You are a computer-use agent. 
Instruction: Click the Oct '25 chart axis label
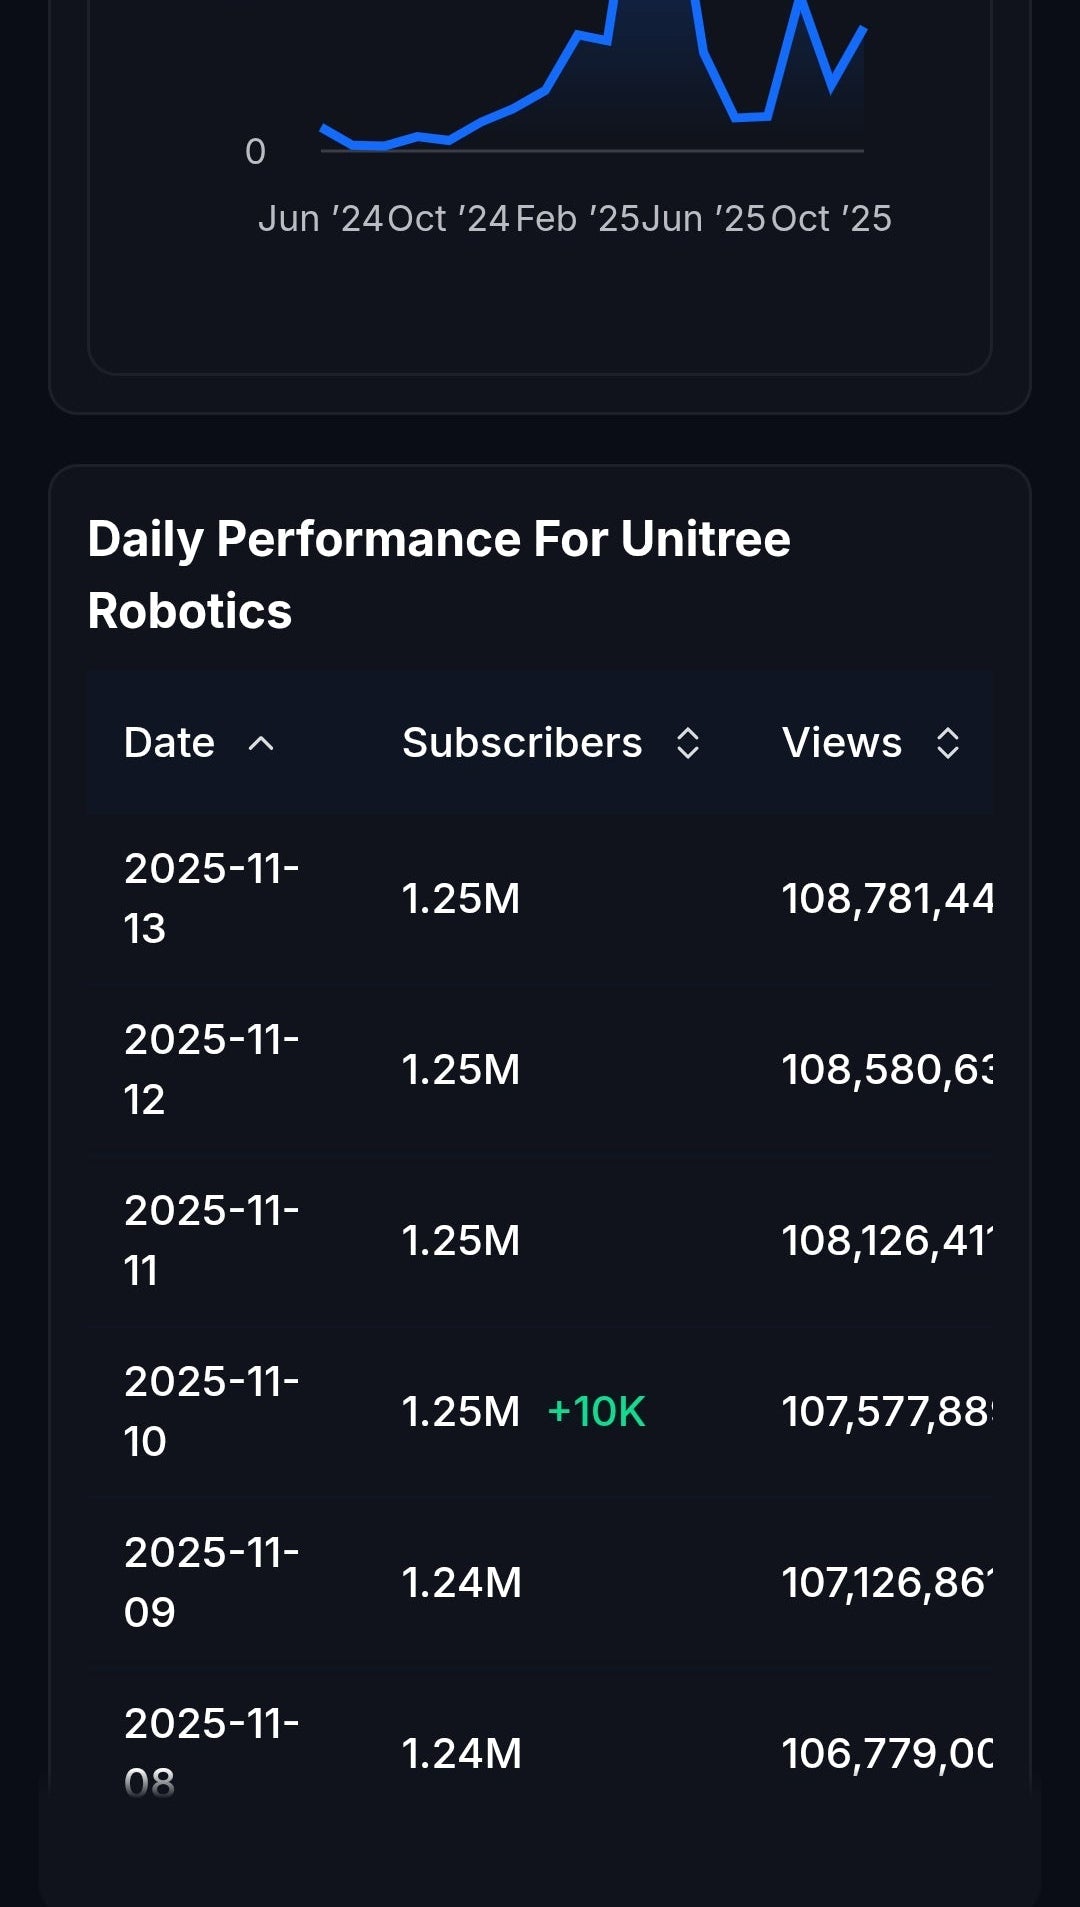point(831,219)
